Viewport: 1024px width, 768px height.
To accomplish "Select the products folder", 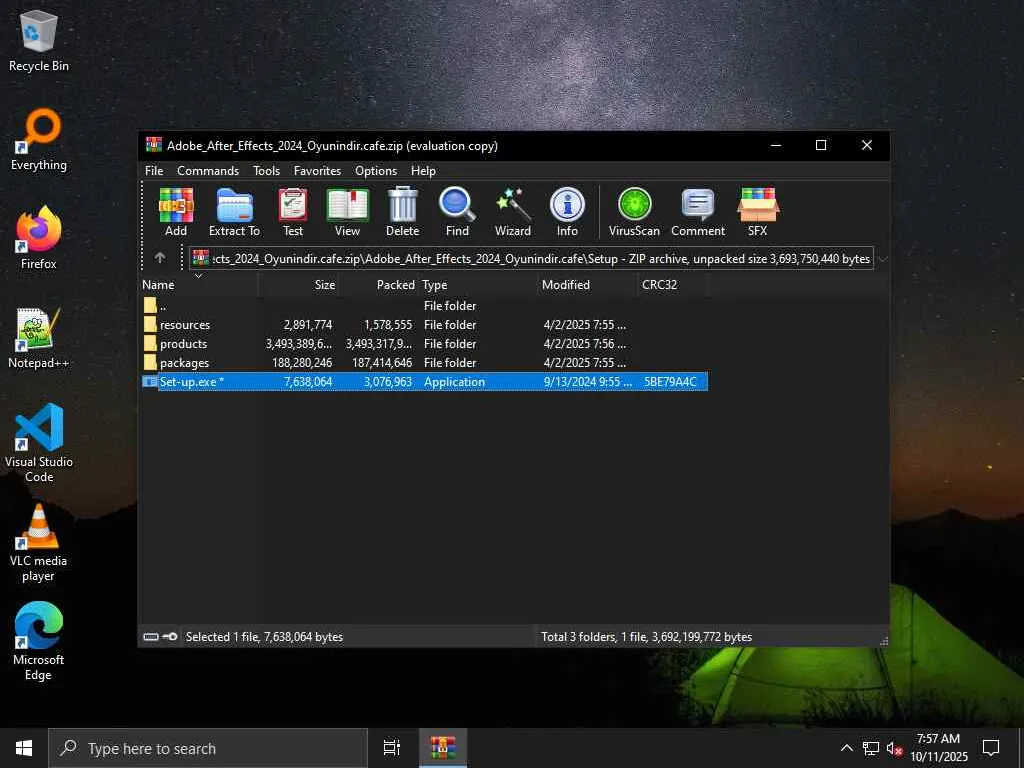I will [424, 344].
